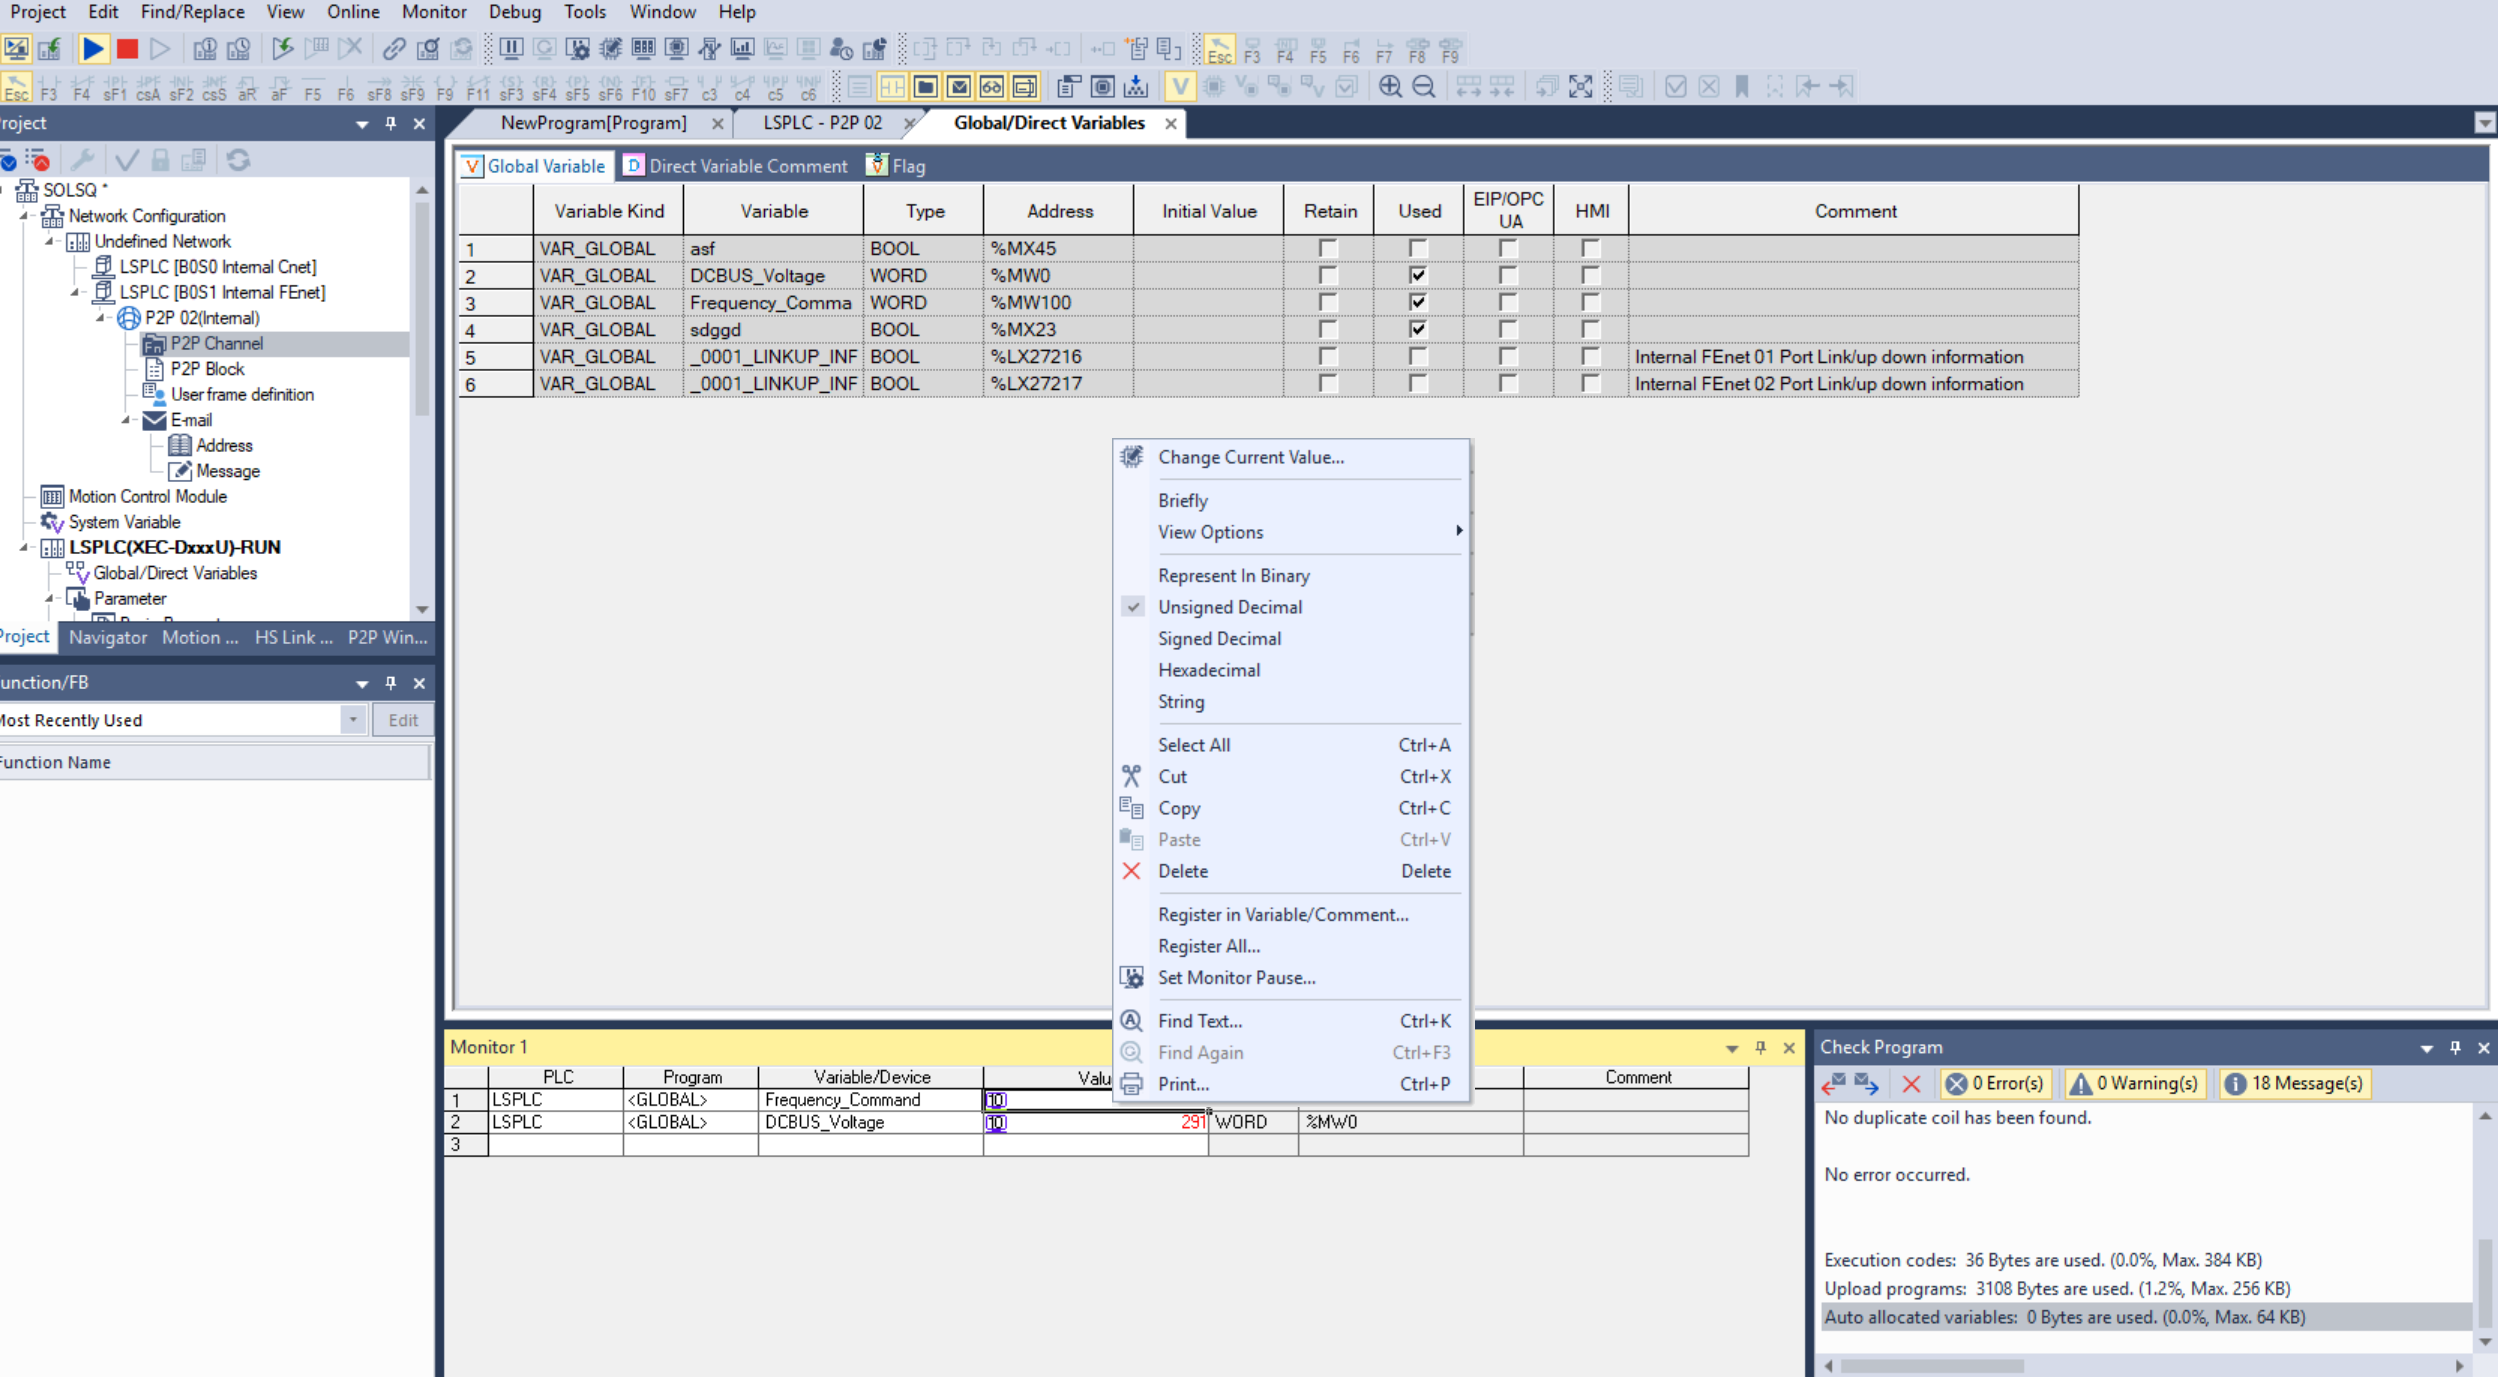Click the V variable monitoring toolbar icon
Viewport: 2498px width, 1377px height.
coord(1182,86)
